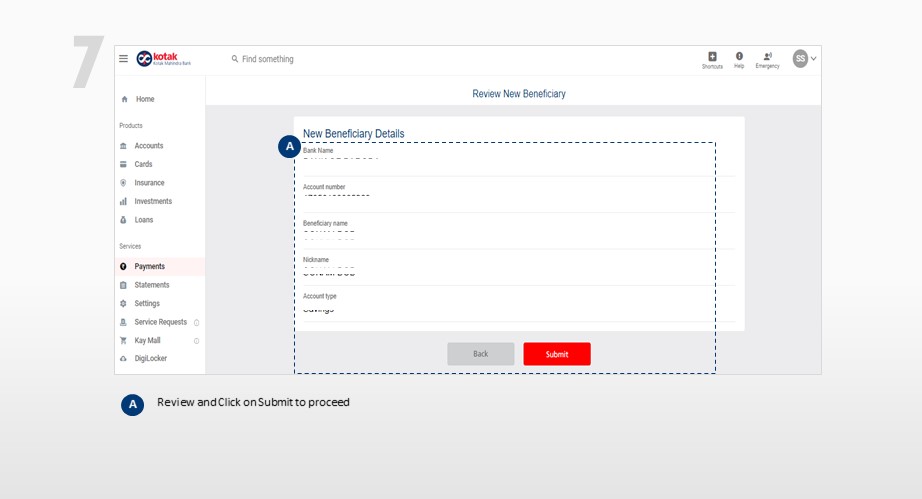Click the Home icon in sidebar
The image size is (922, 499).
[x=124, y=100]
